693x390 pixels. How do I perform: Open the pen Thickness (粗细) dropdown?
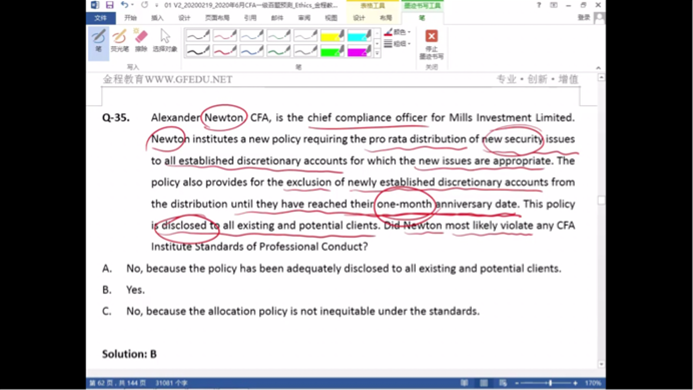pyautogui.click(x=397, y=43)
